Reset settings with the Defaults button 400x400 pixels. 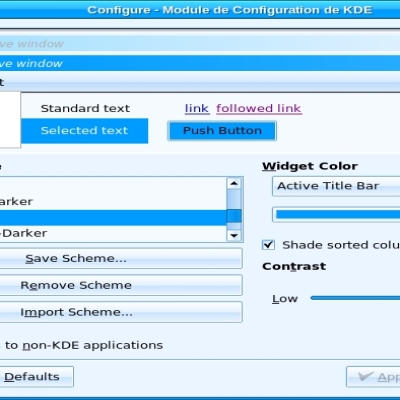pos(36,377)
